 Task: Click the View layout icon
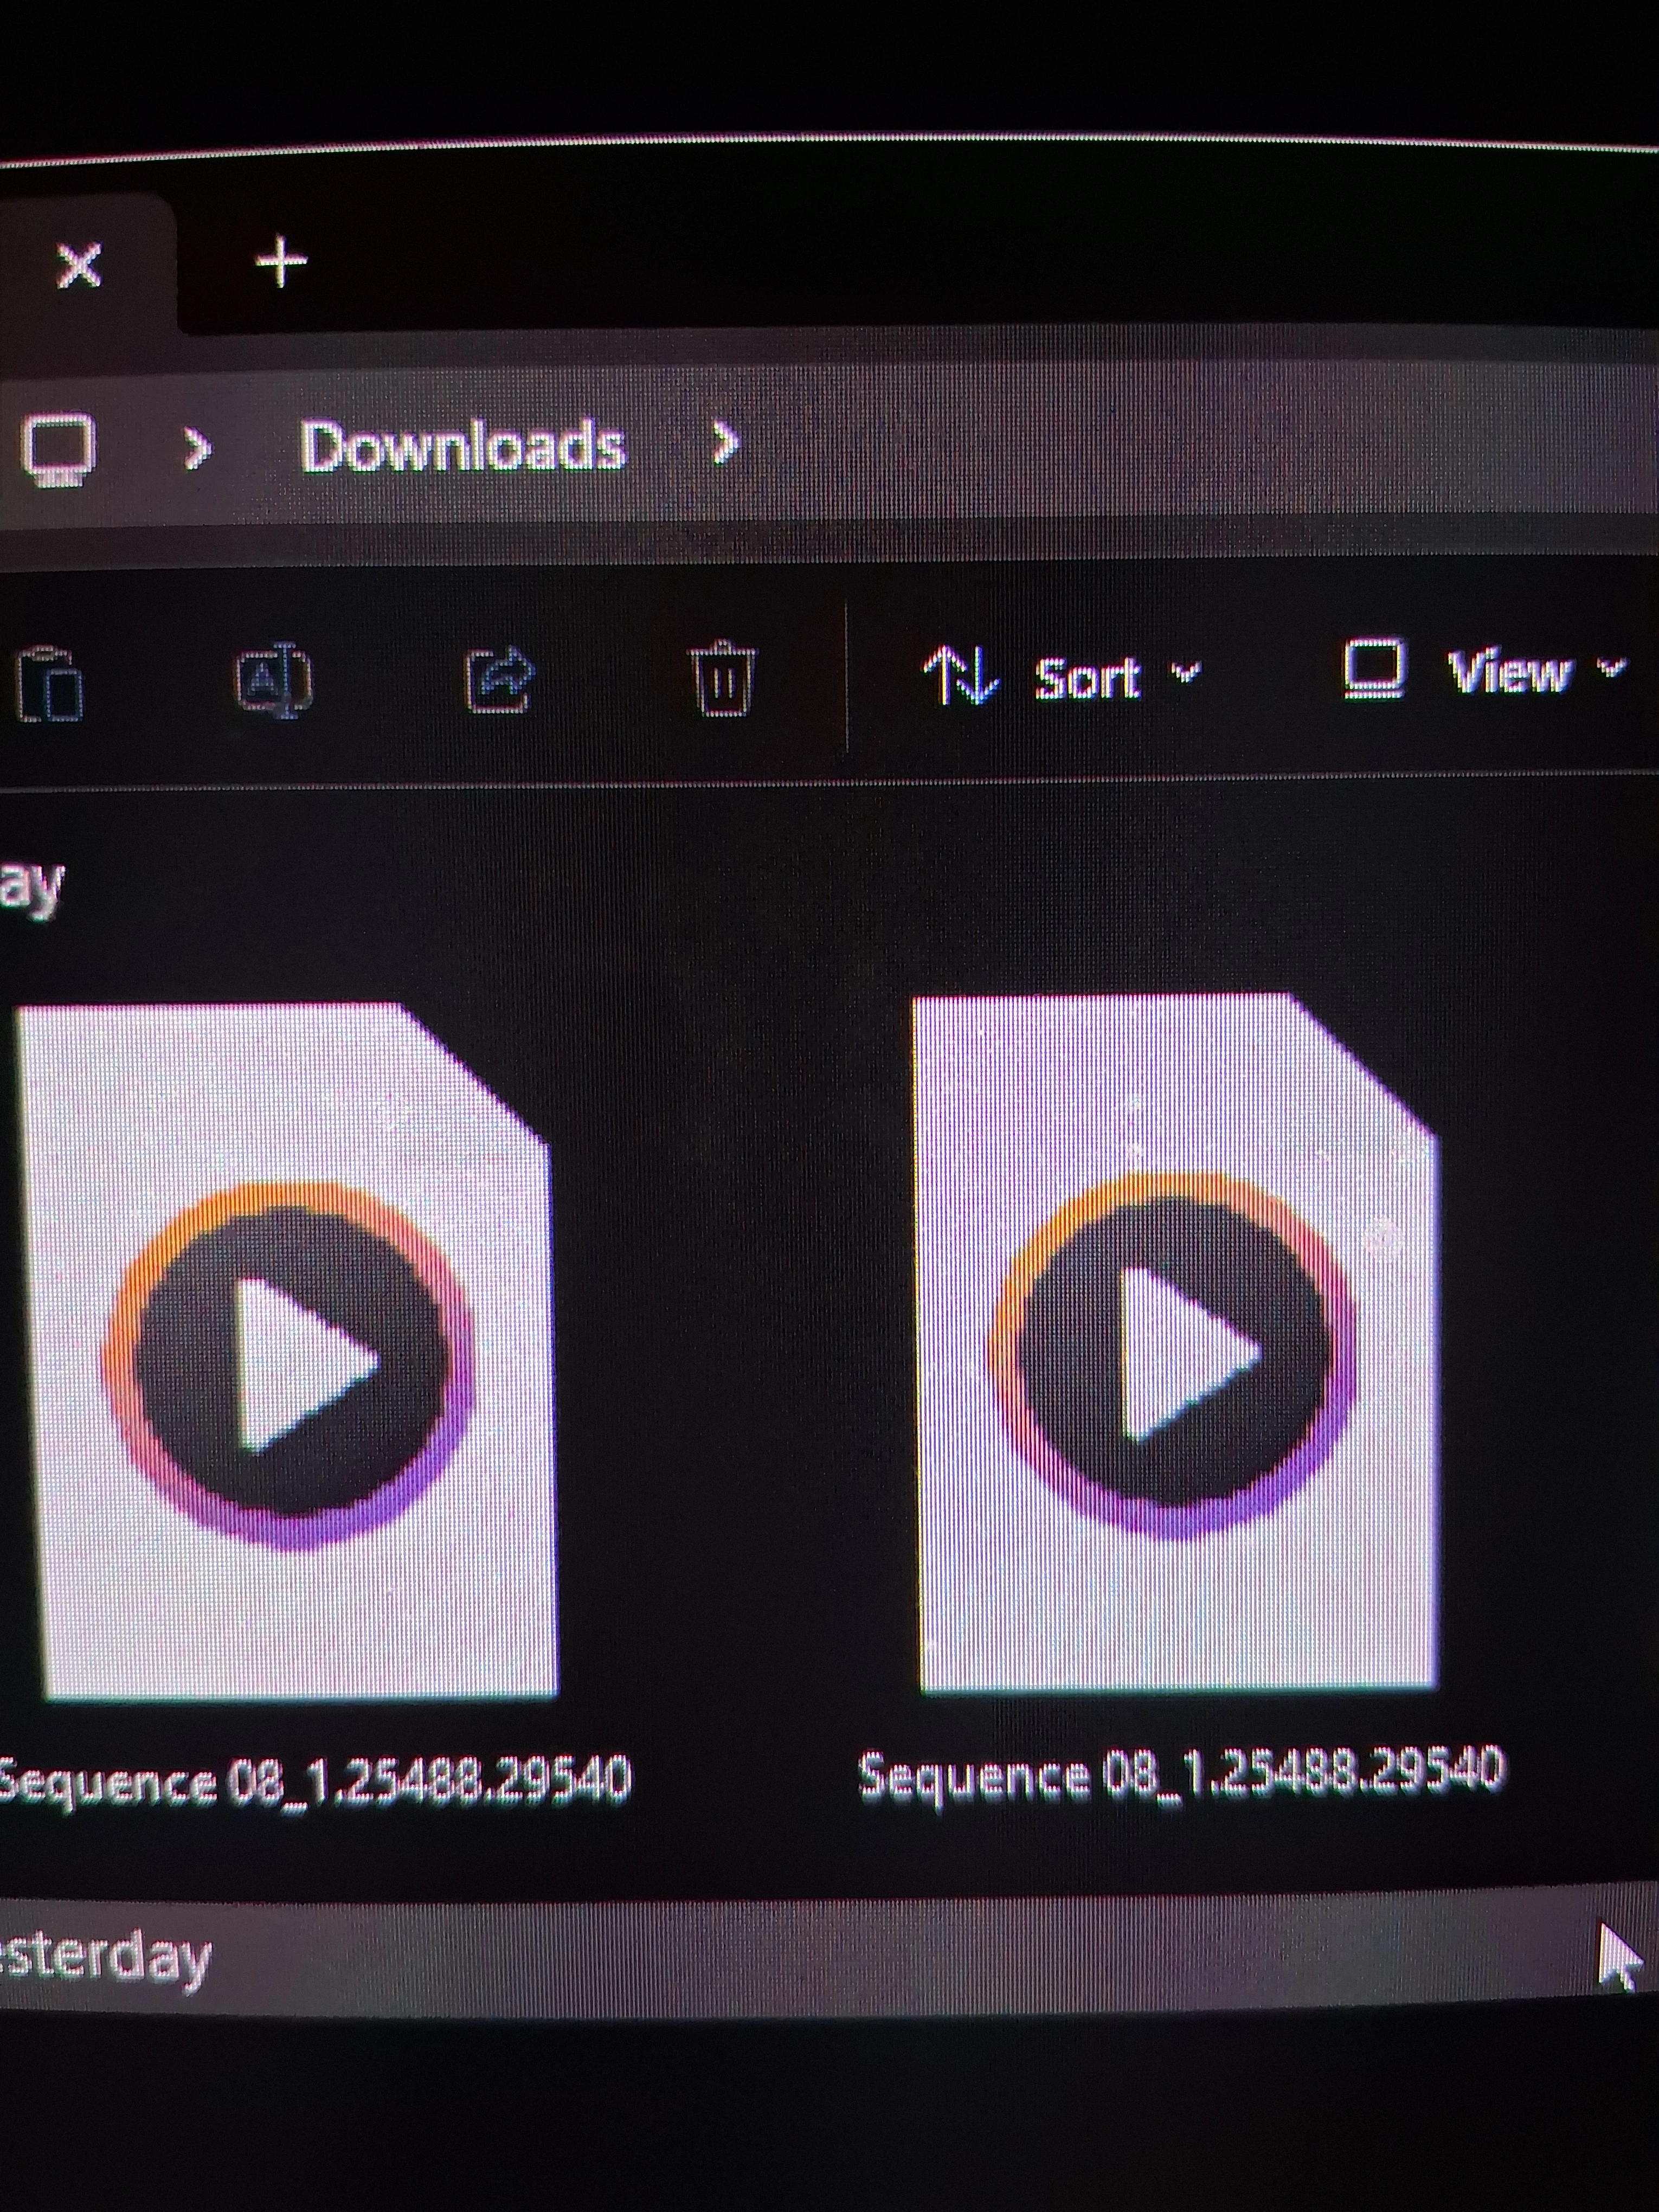click(1376, 668)
